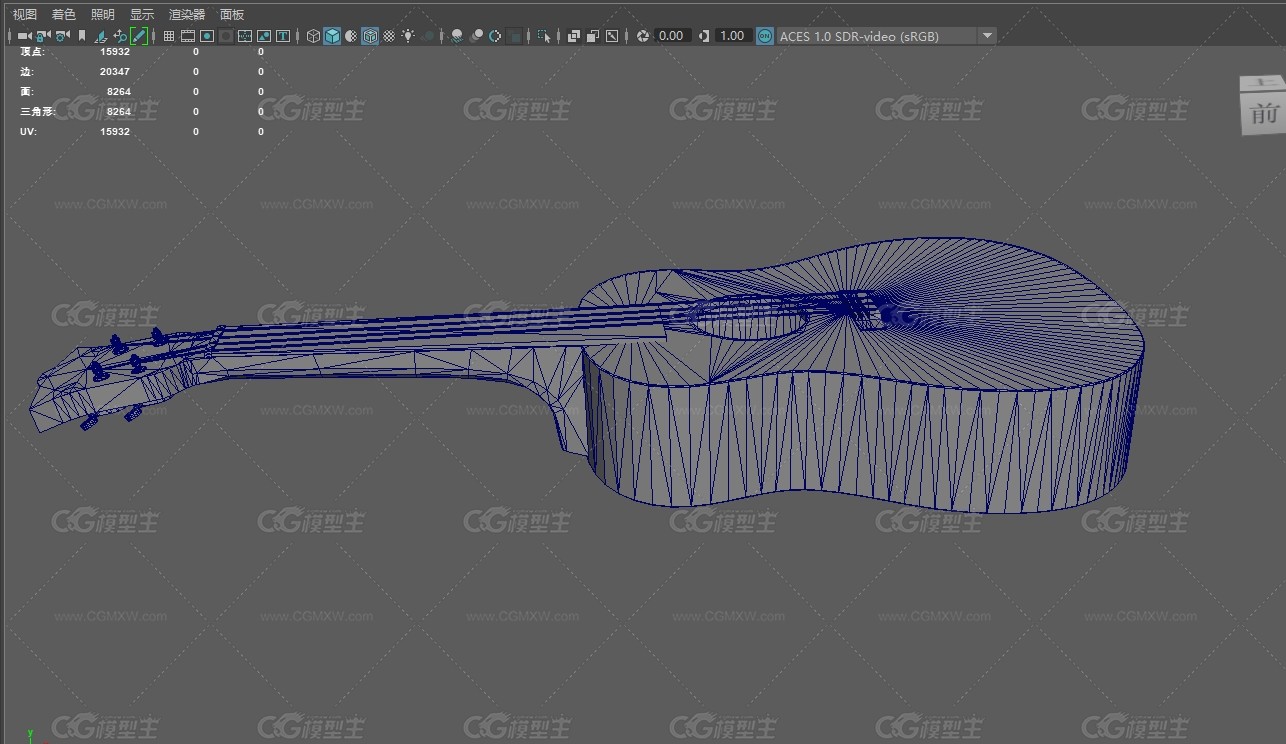Switch to Wireframe cube display
1286x744 pixels.
313,35
